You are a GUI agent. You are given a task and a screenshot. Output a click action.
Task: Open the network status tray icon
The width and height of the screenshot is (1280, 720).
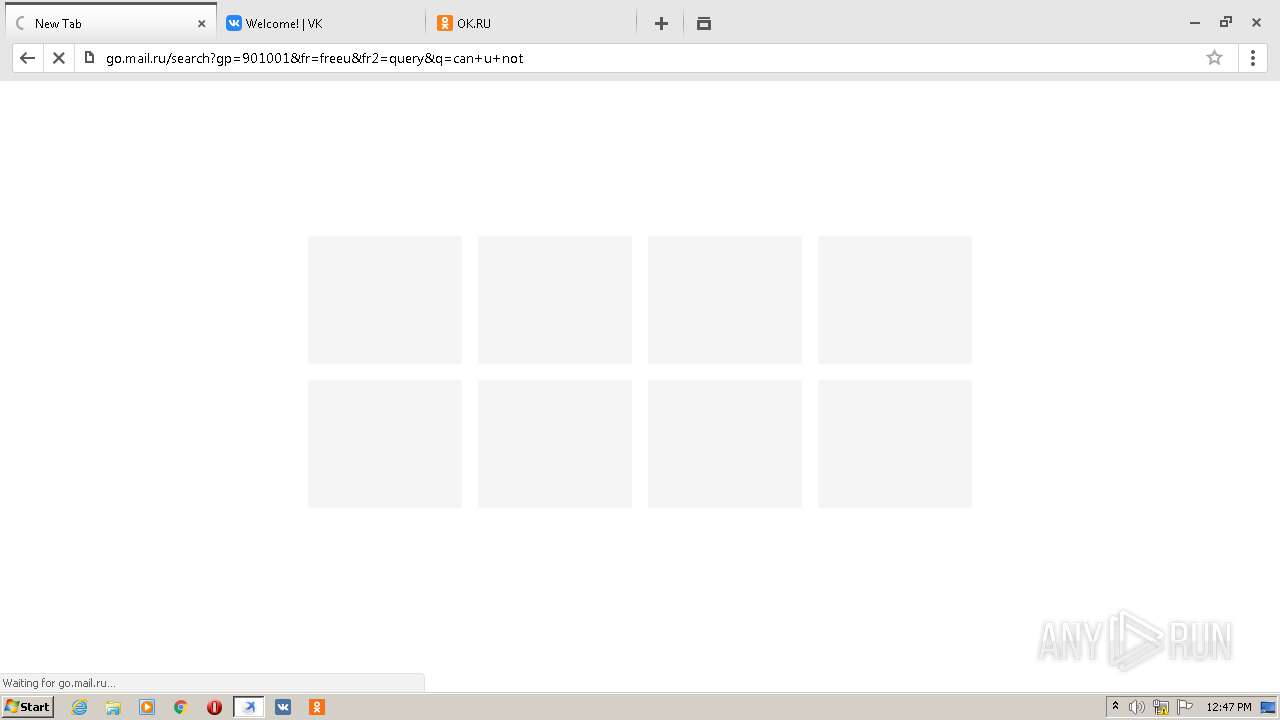click(x=1161, y=707)
